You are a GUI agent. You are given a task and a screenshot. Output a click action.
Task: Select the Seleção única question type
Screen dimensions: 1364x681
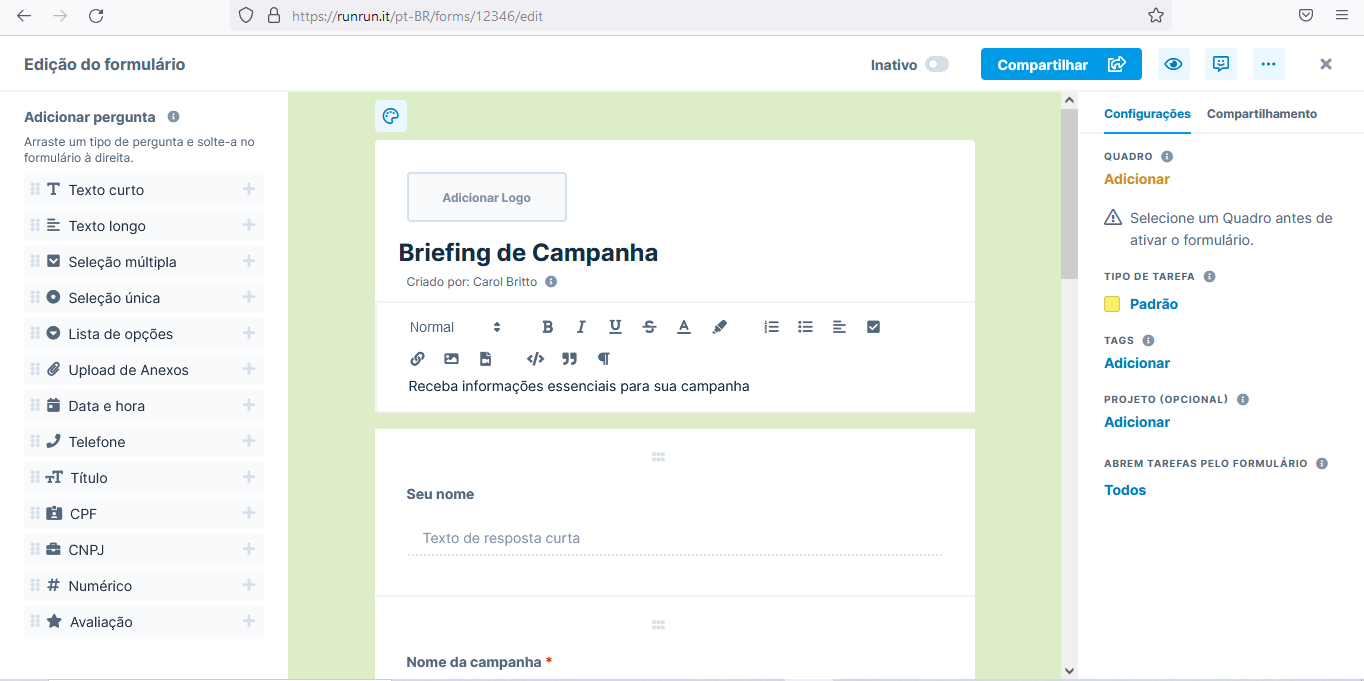click(x=144, y=298)
